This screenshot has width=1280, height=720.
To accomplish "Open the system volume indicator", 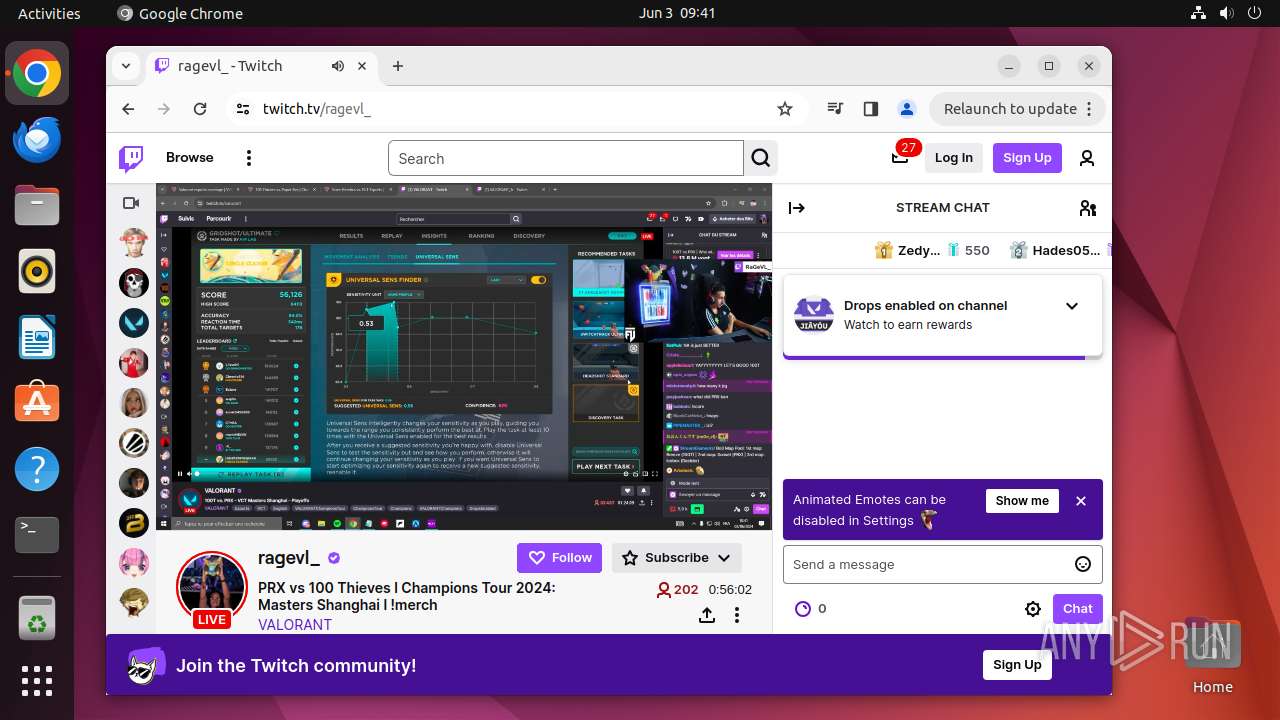I will coord(1227,13).
